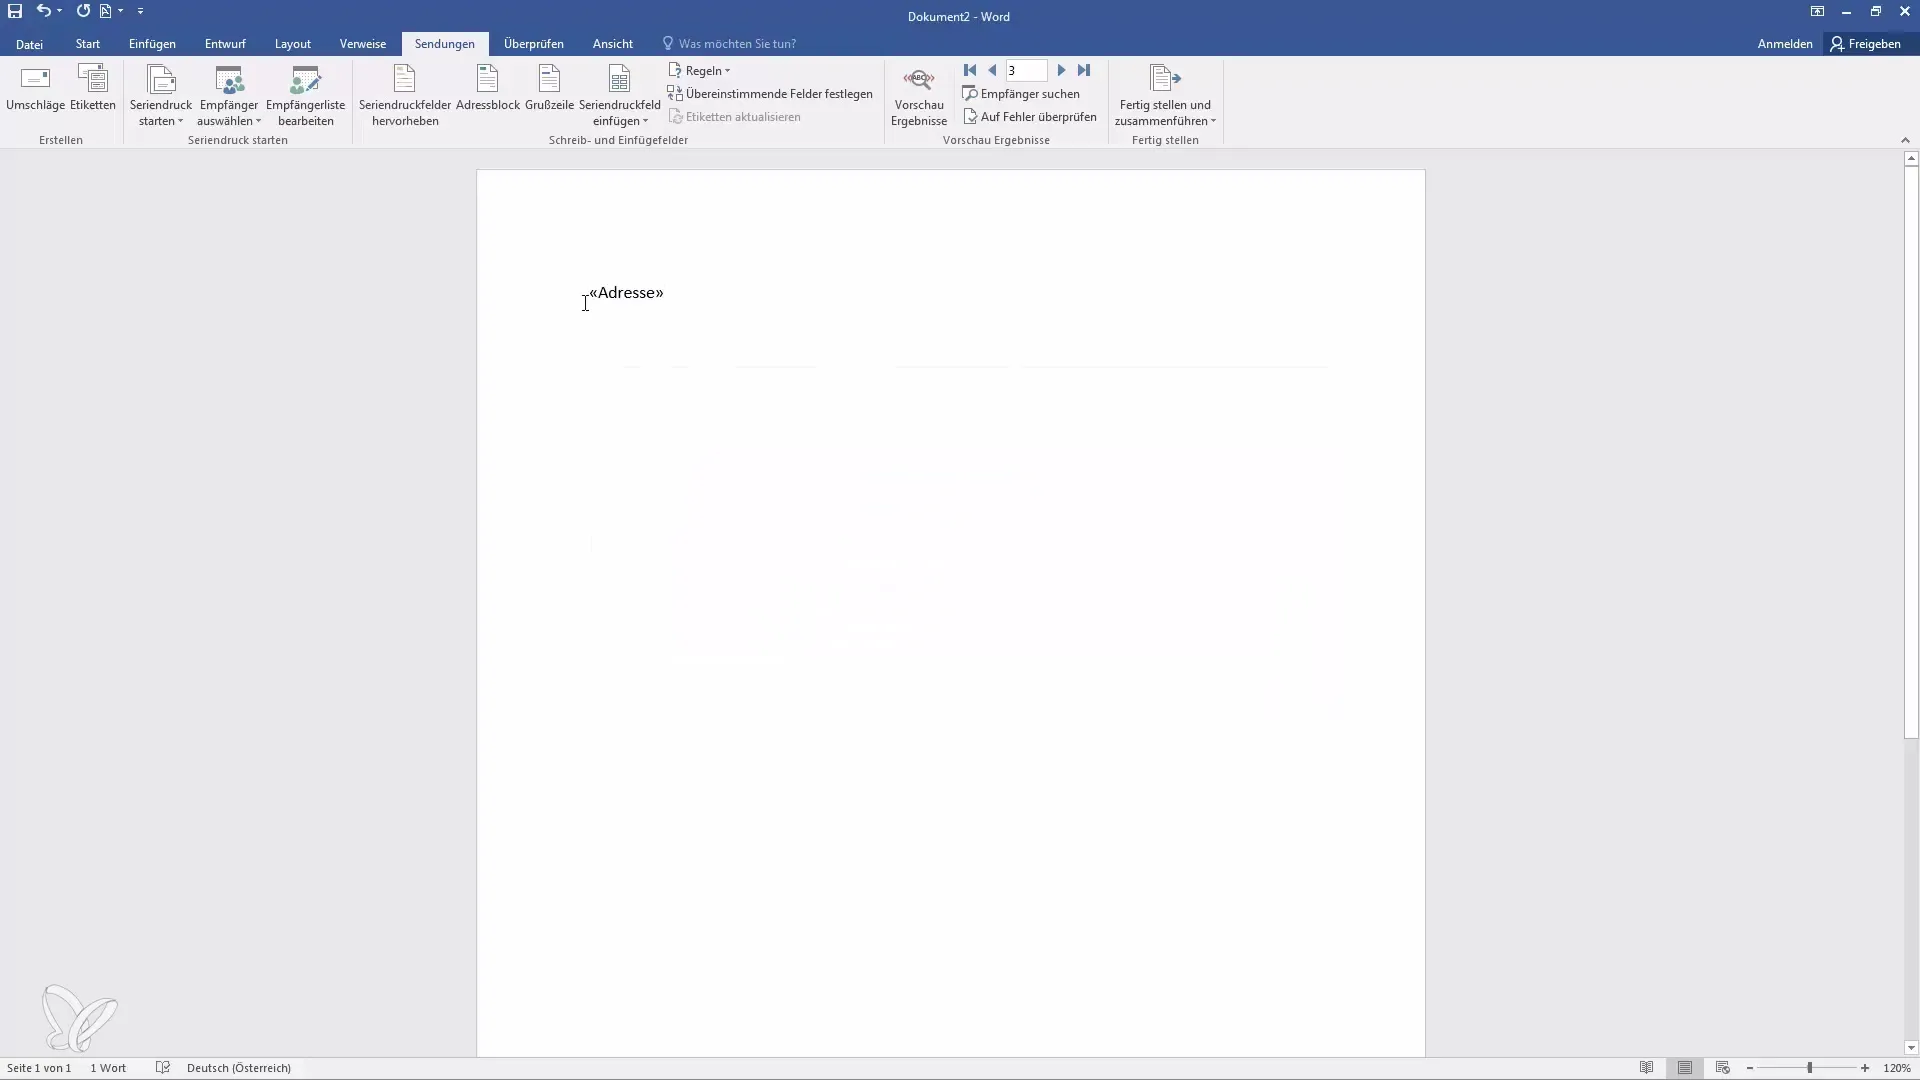This screenshot has height=1080, width=1920.
Task: Go to previous record
Action: pyautogui.click(x=992, y=70)
